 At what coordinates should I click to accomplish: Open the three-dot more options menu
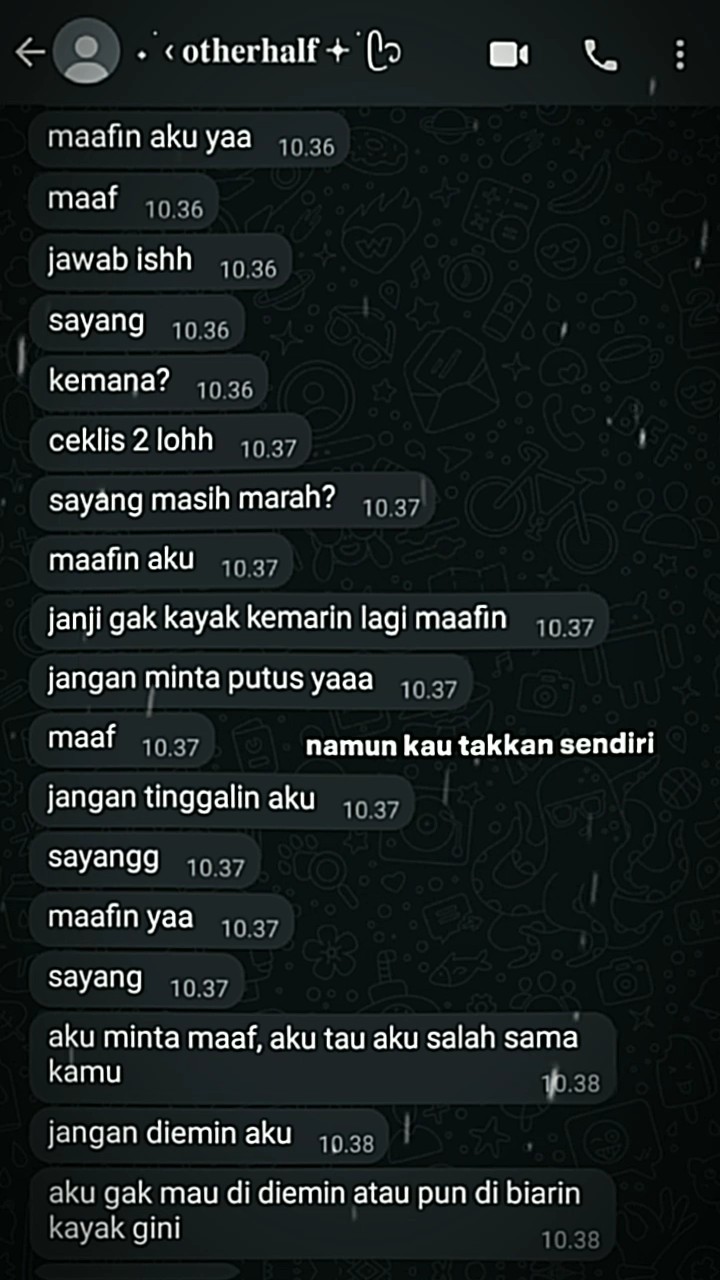tap(680, 54)
